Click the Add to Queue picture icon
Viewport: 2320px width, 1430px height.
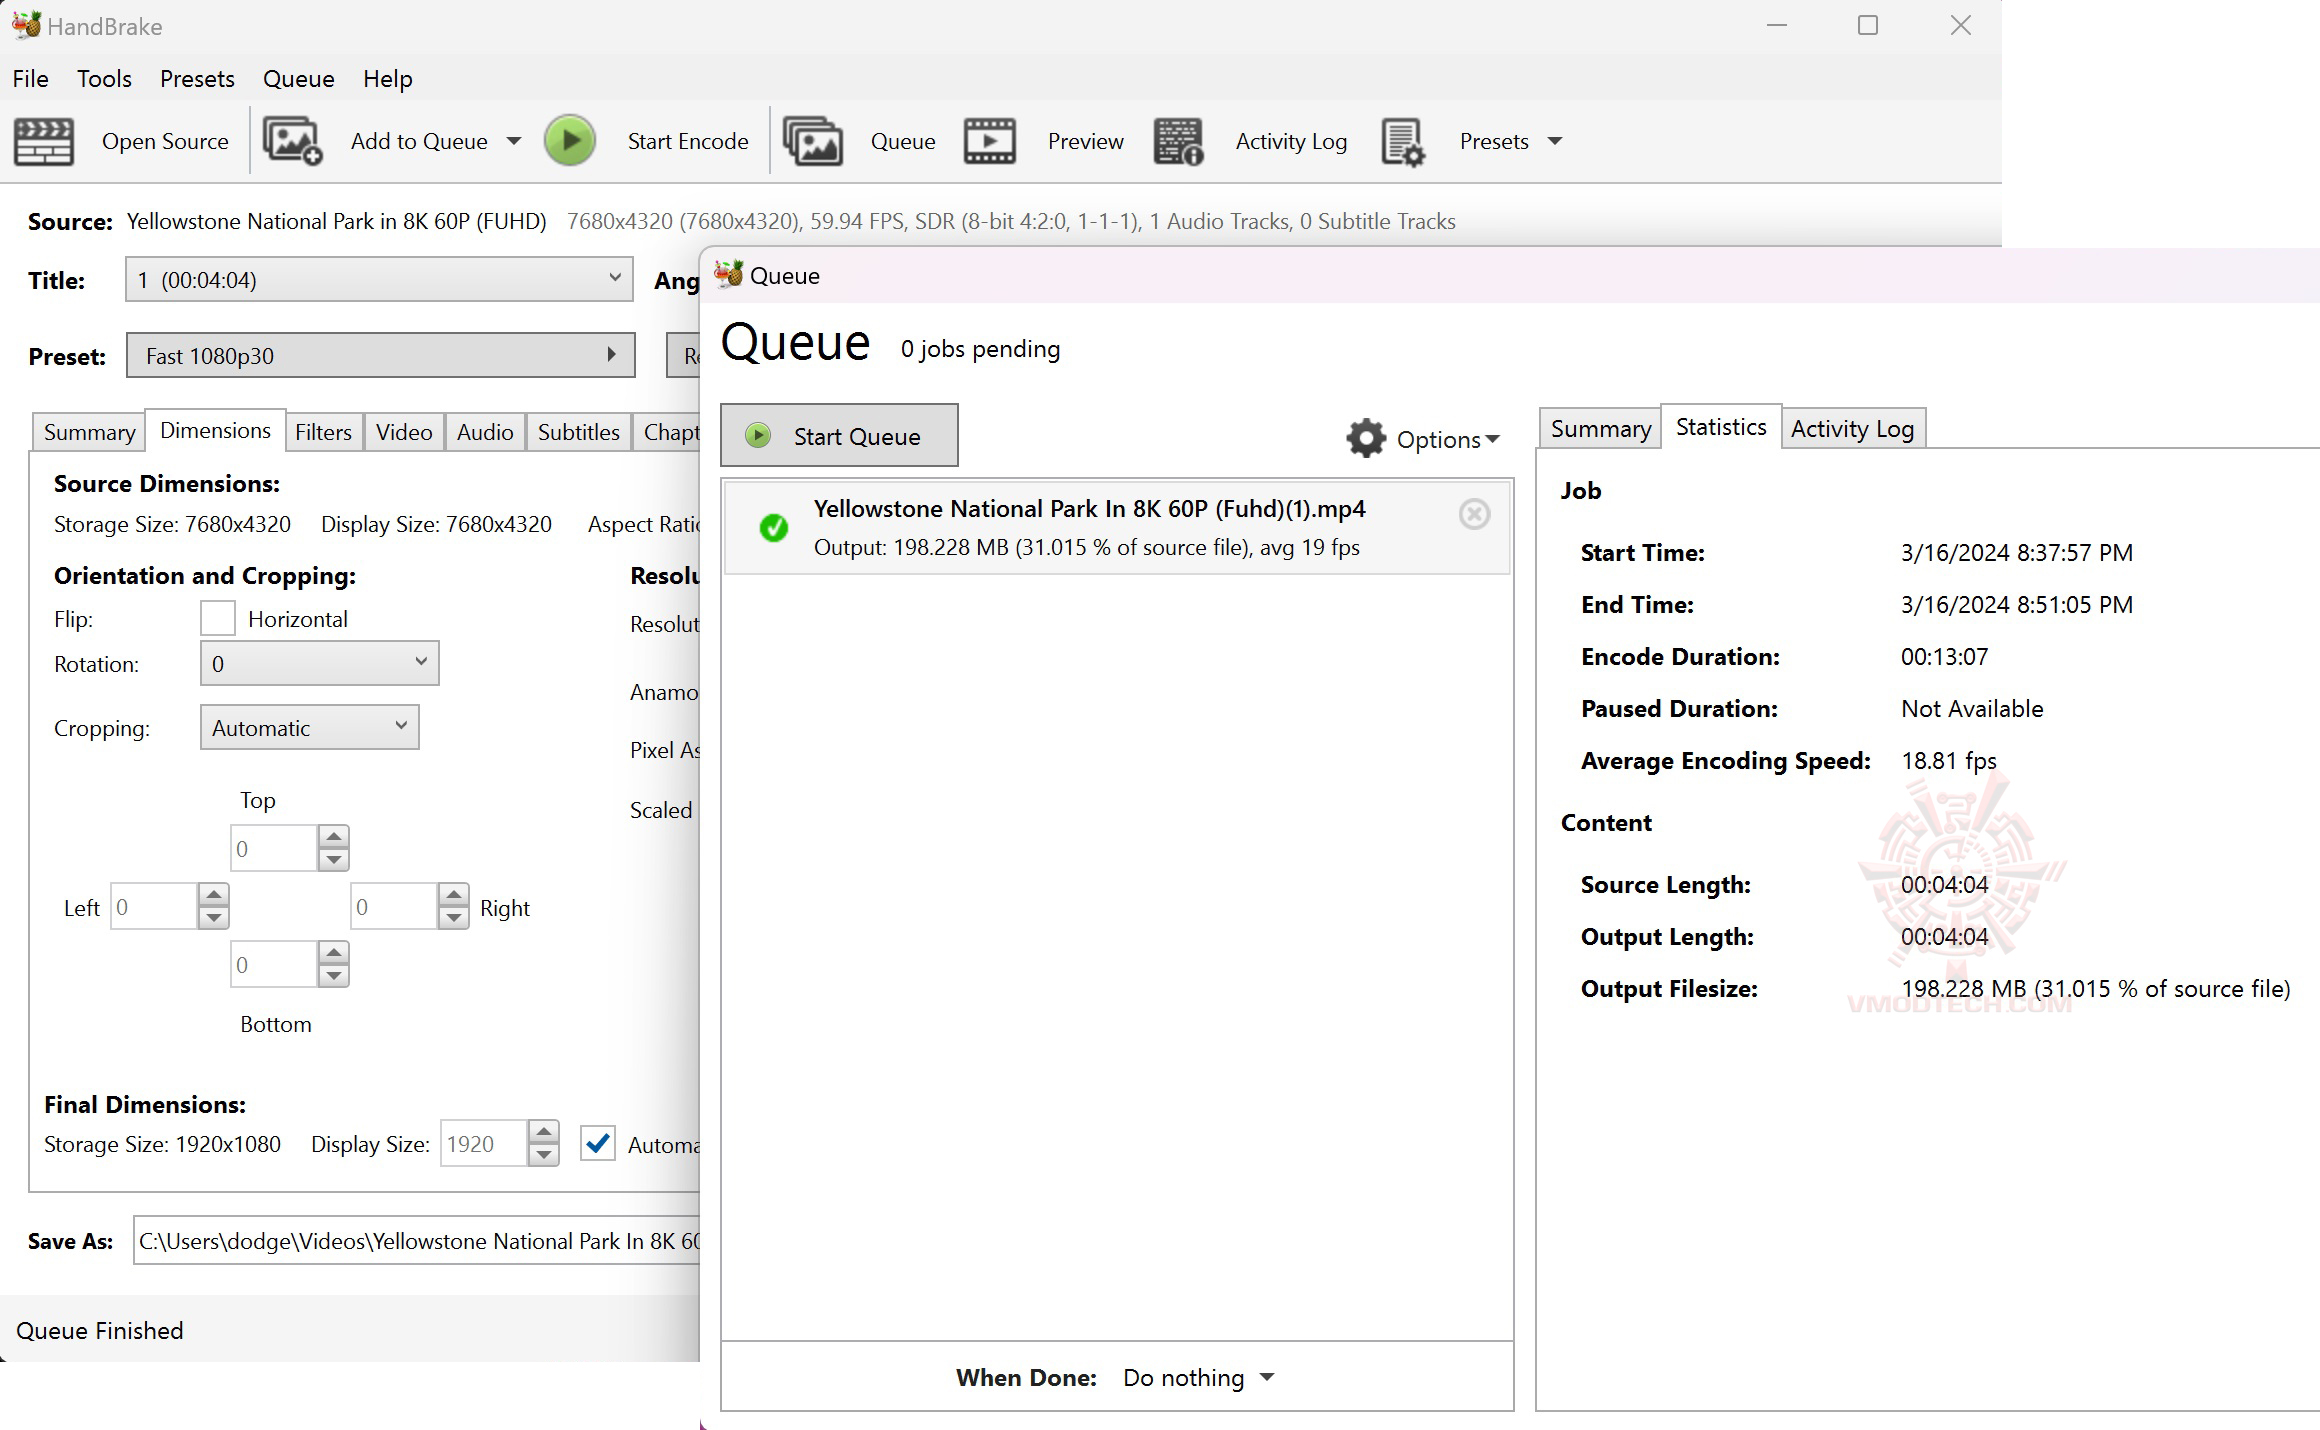[292, 141]
